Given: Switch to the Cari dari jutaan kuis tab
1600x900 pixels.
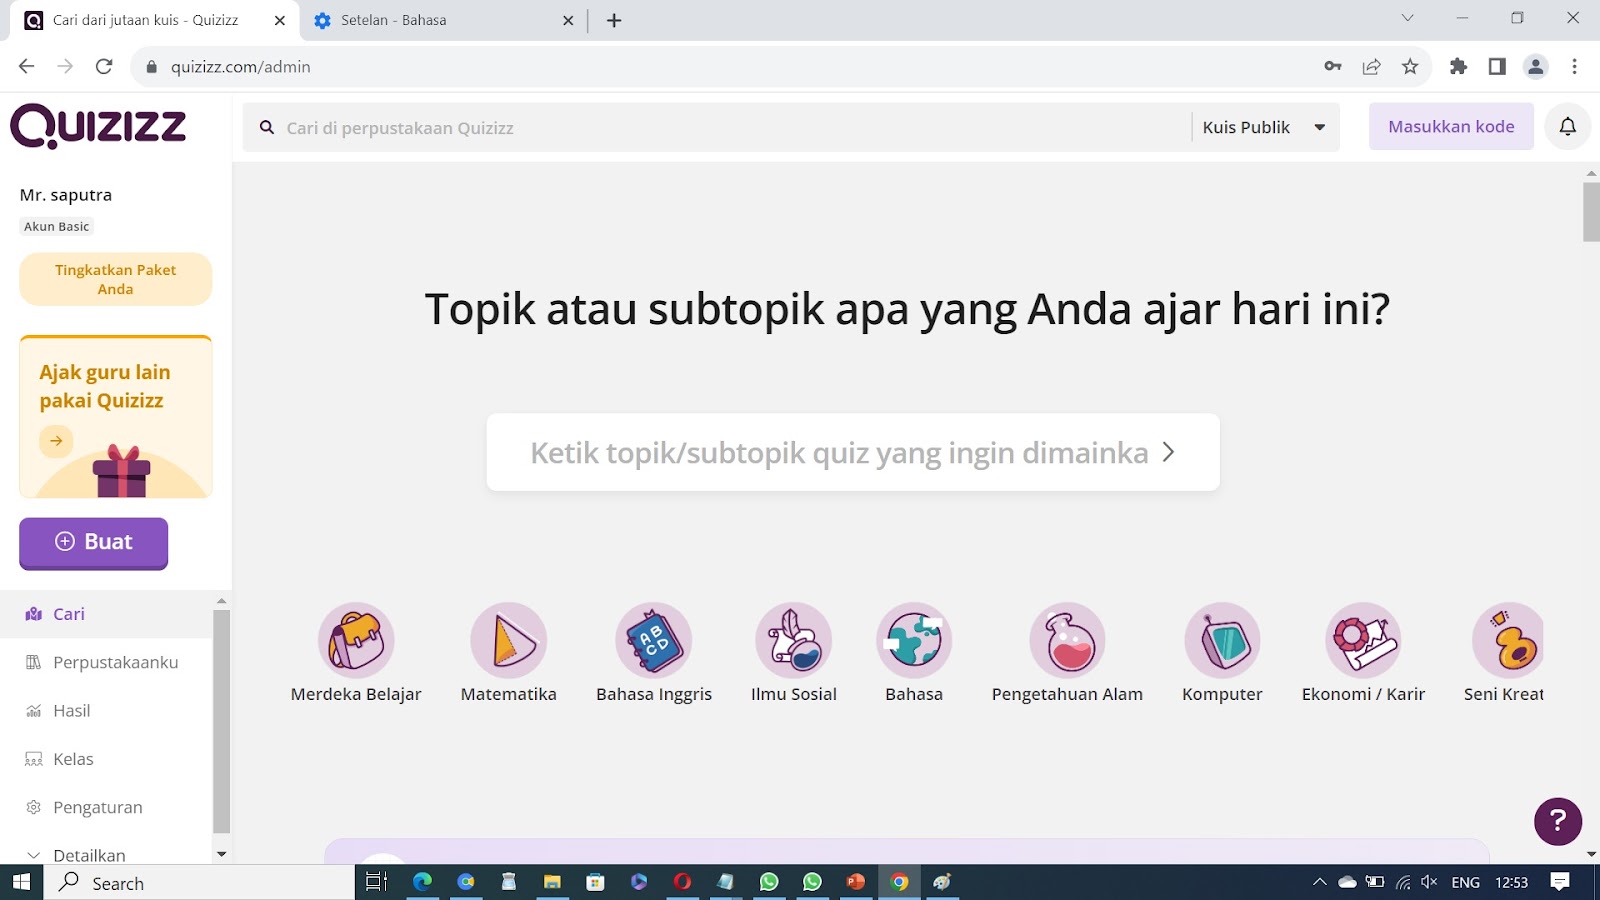Looking at the screenshot, I should (x=155, y=20).
